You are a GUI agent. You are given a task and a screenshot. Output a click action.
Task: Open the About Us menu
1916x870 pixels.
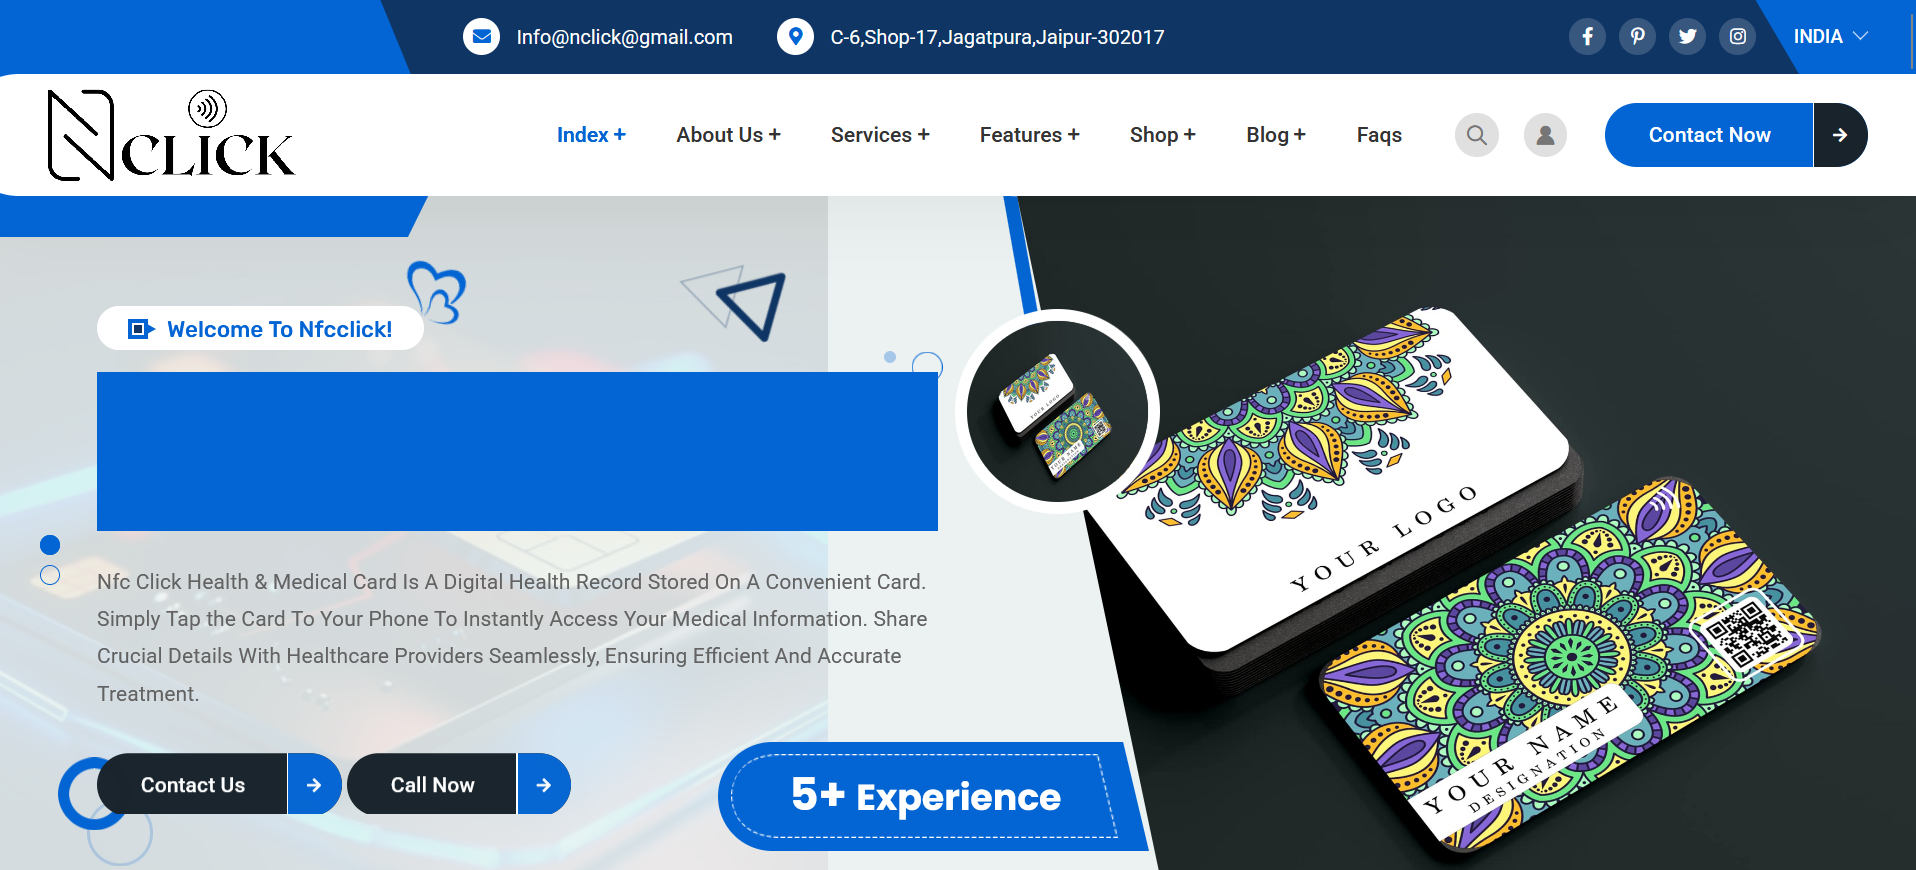tap(728, 135)
